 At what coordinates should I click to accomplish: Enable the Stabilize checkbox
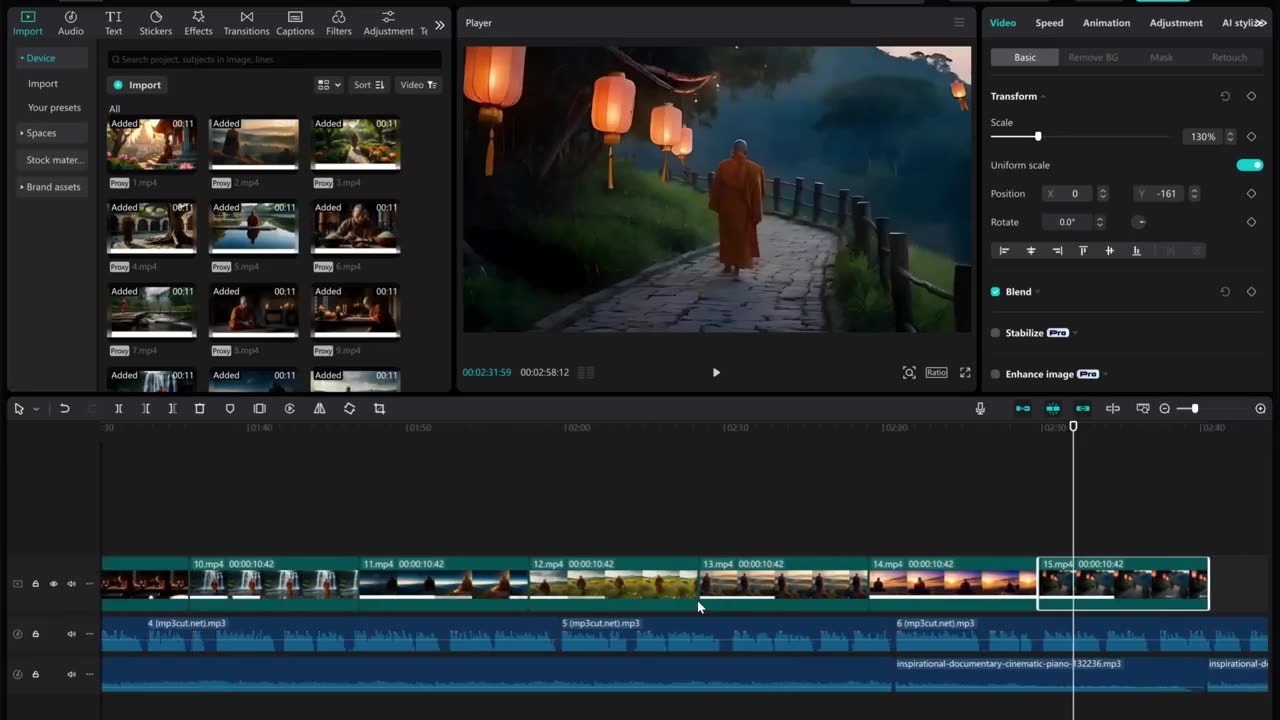[995, 333]
